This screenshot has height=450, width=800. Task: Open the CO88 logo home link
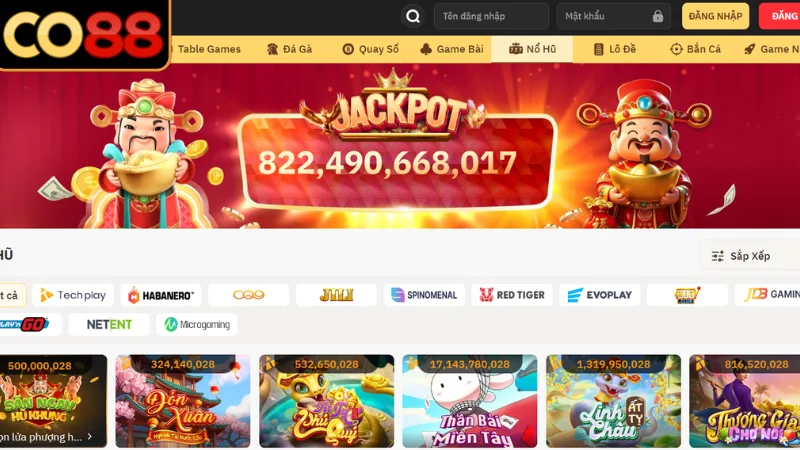click(x=85, y=34)
